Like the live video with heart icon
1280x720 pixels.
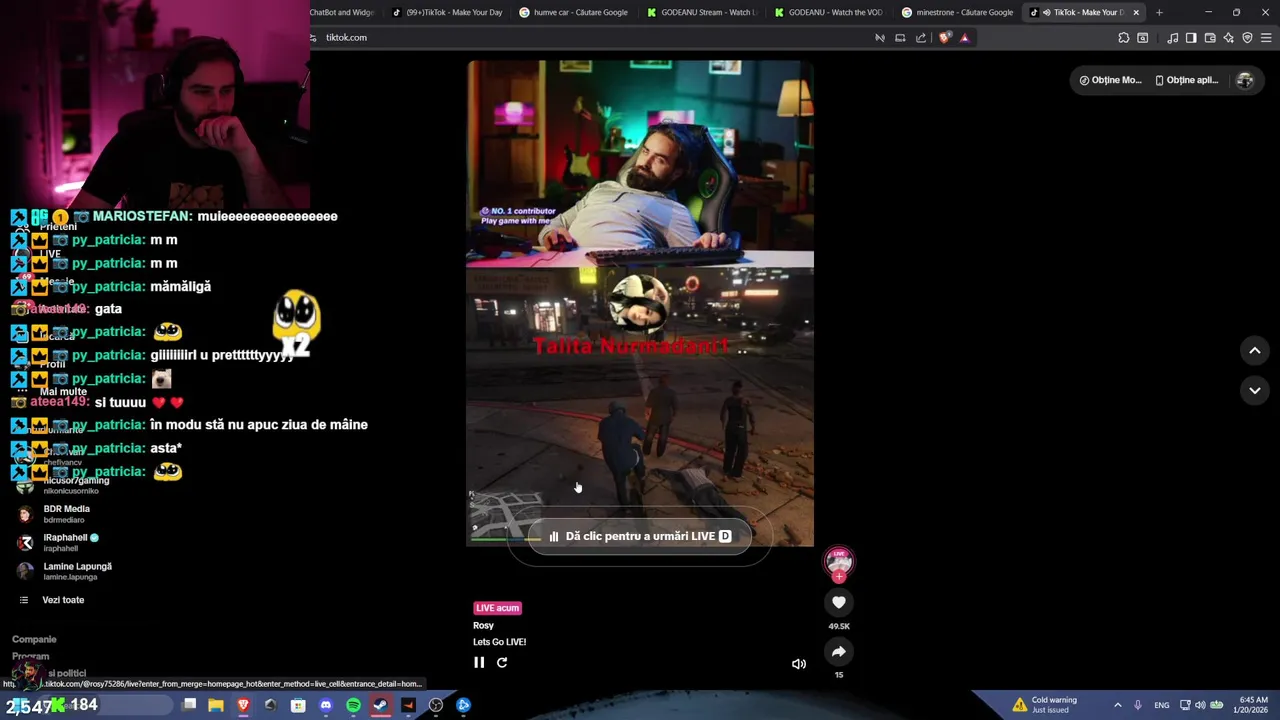click(839, 602)
